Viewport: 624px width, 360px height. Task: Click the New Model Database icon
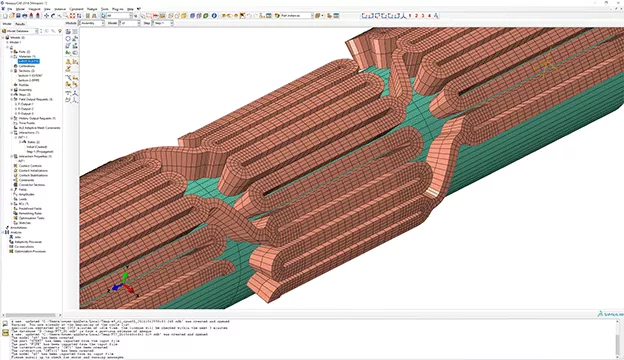click(5, 16)
